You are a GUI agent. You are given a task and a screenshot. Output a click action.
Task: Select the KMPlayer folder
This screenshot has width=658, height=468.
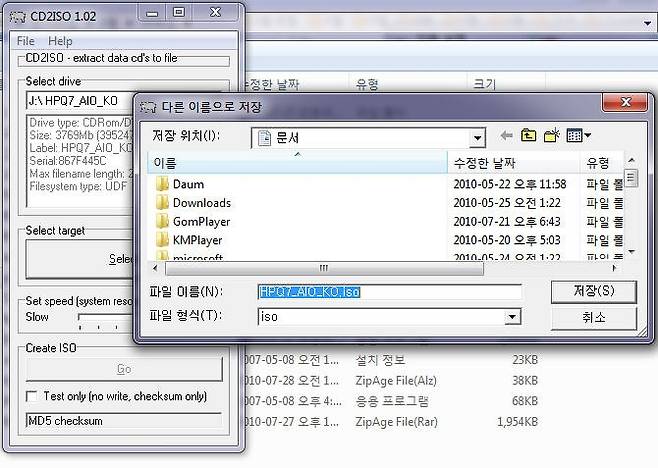[197, 240]
